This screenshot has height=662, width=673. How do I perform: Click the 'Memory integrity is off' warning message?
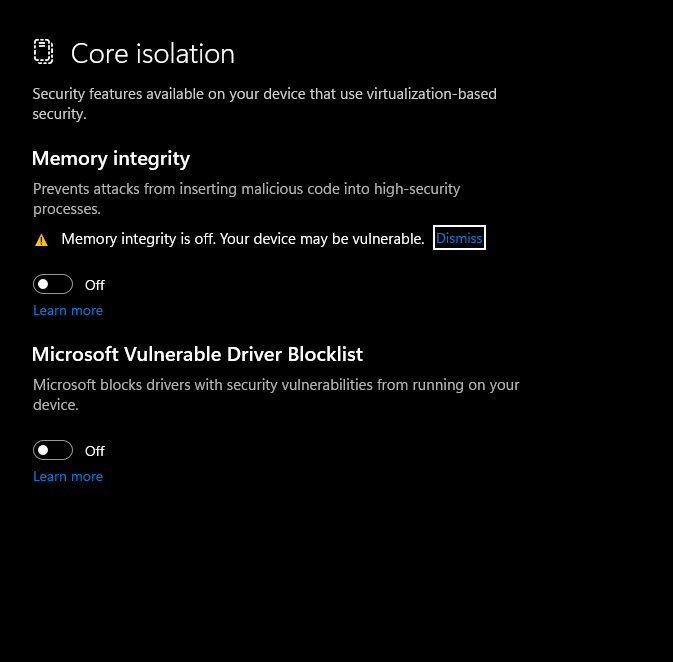coord(242,239)
